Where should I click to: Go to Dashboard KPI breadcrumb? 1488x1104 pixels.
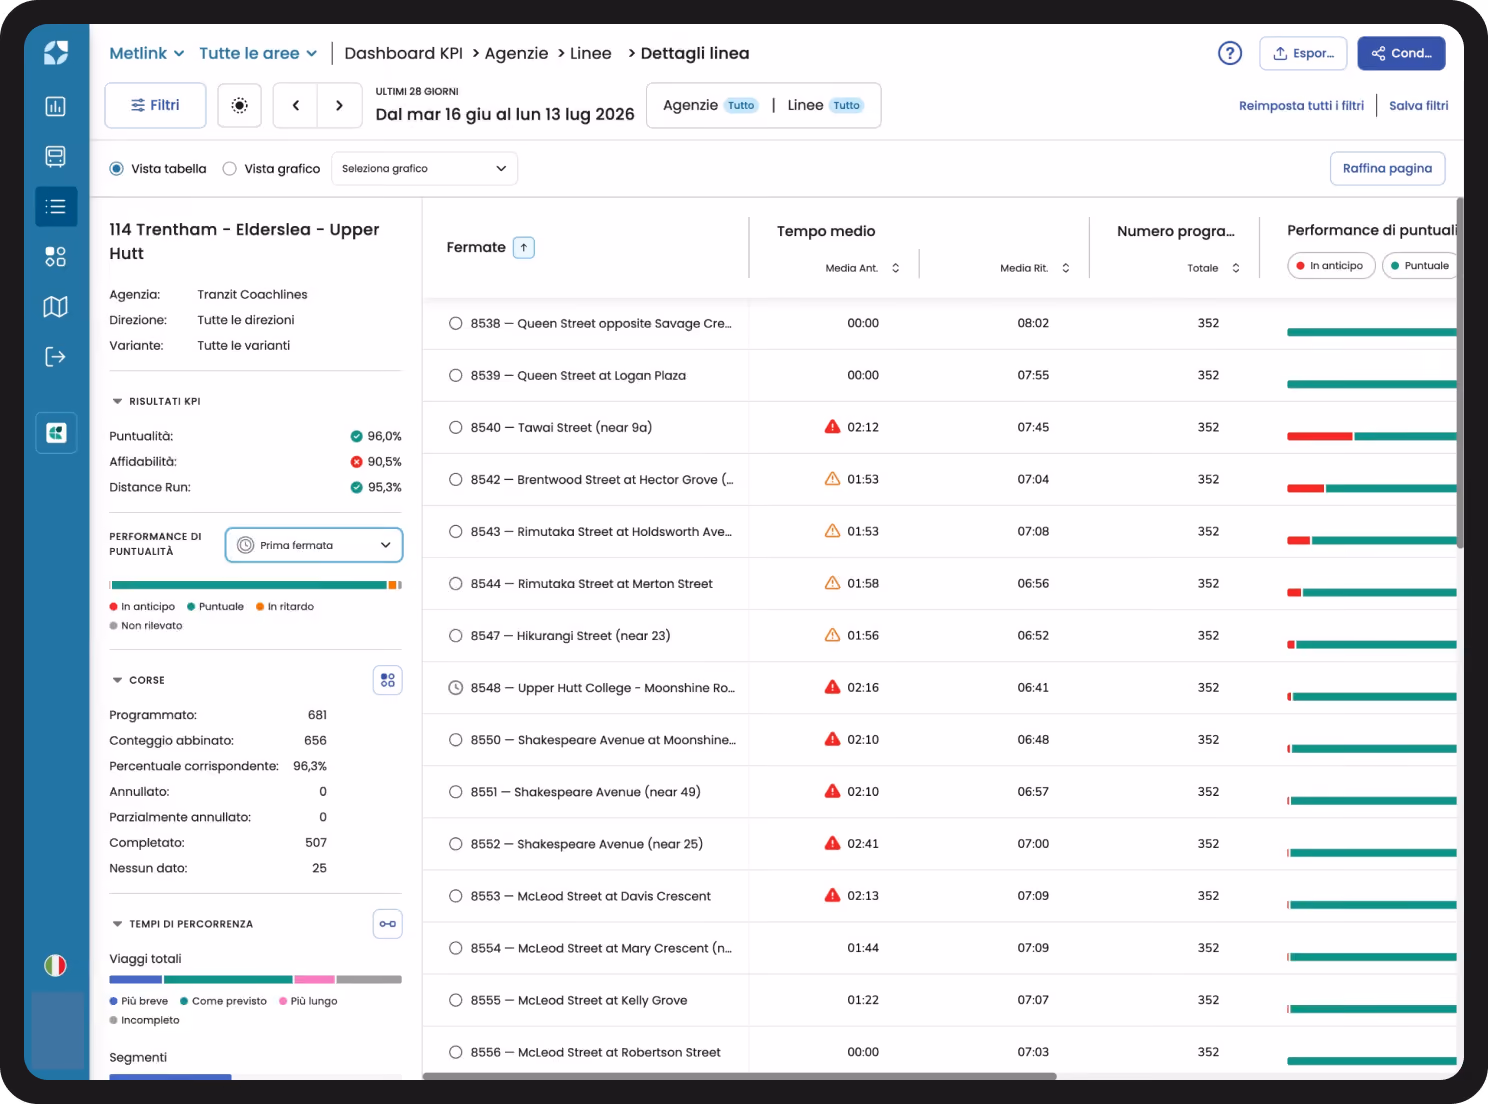[404, 53]
